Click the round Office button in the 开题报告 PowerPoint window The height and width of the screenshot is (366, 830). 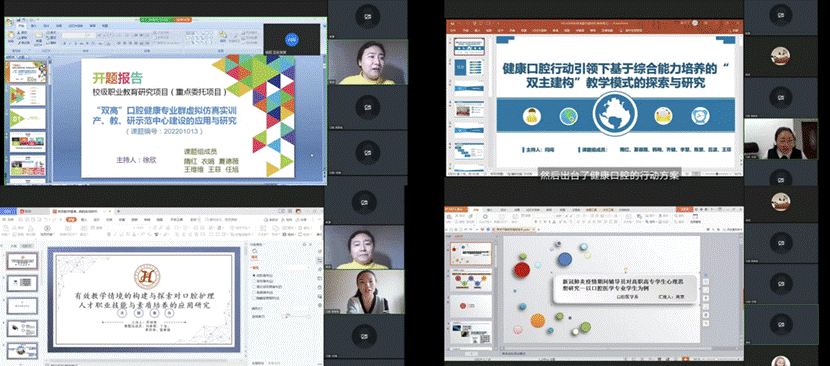tap(9, 22)
